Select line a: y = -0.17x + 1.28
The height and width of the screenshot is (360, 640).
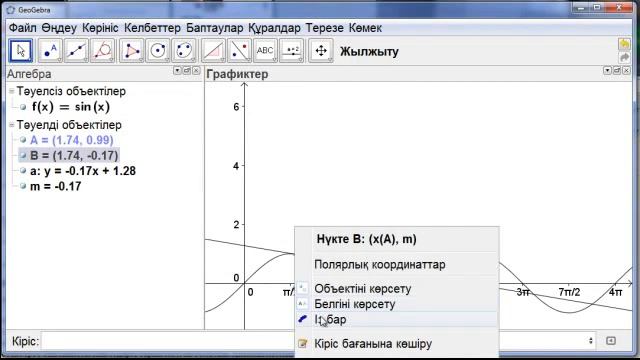(x=83, y=171)
